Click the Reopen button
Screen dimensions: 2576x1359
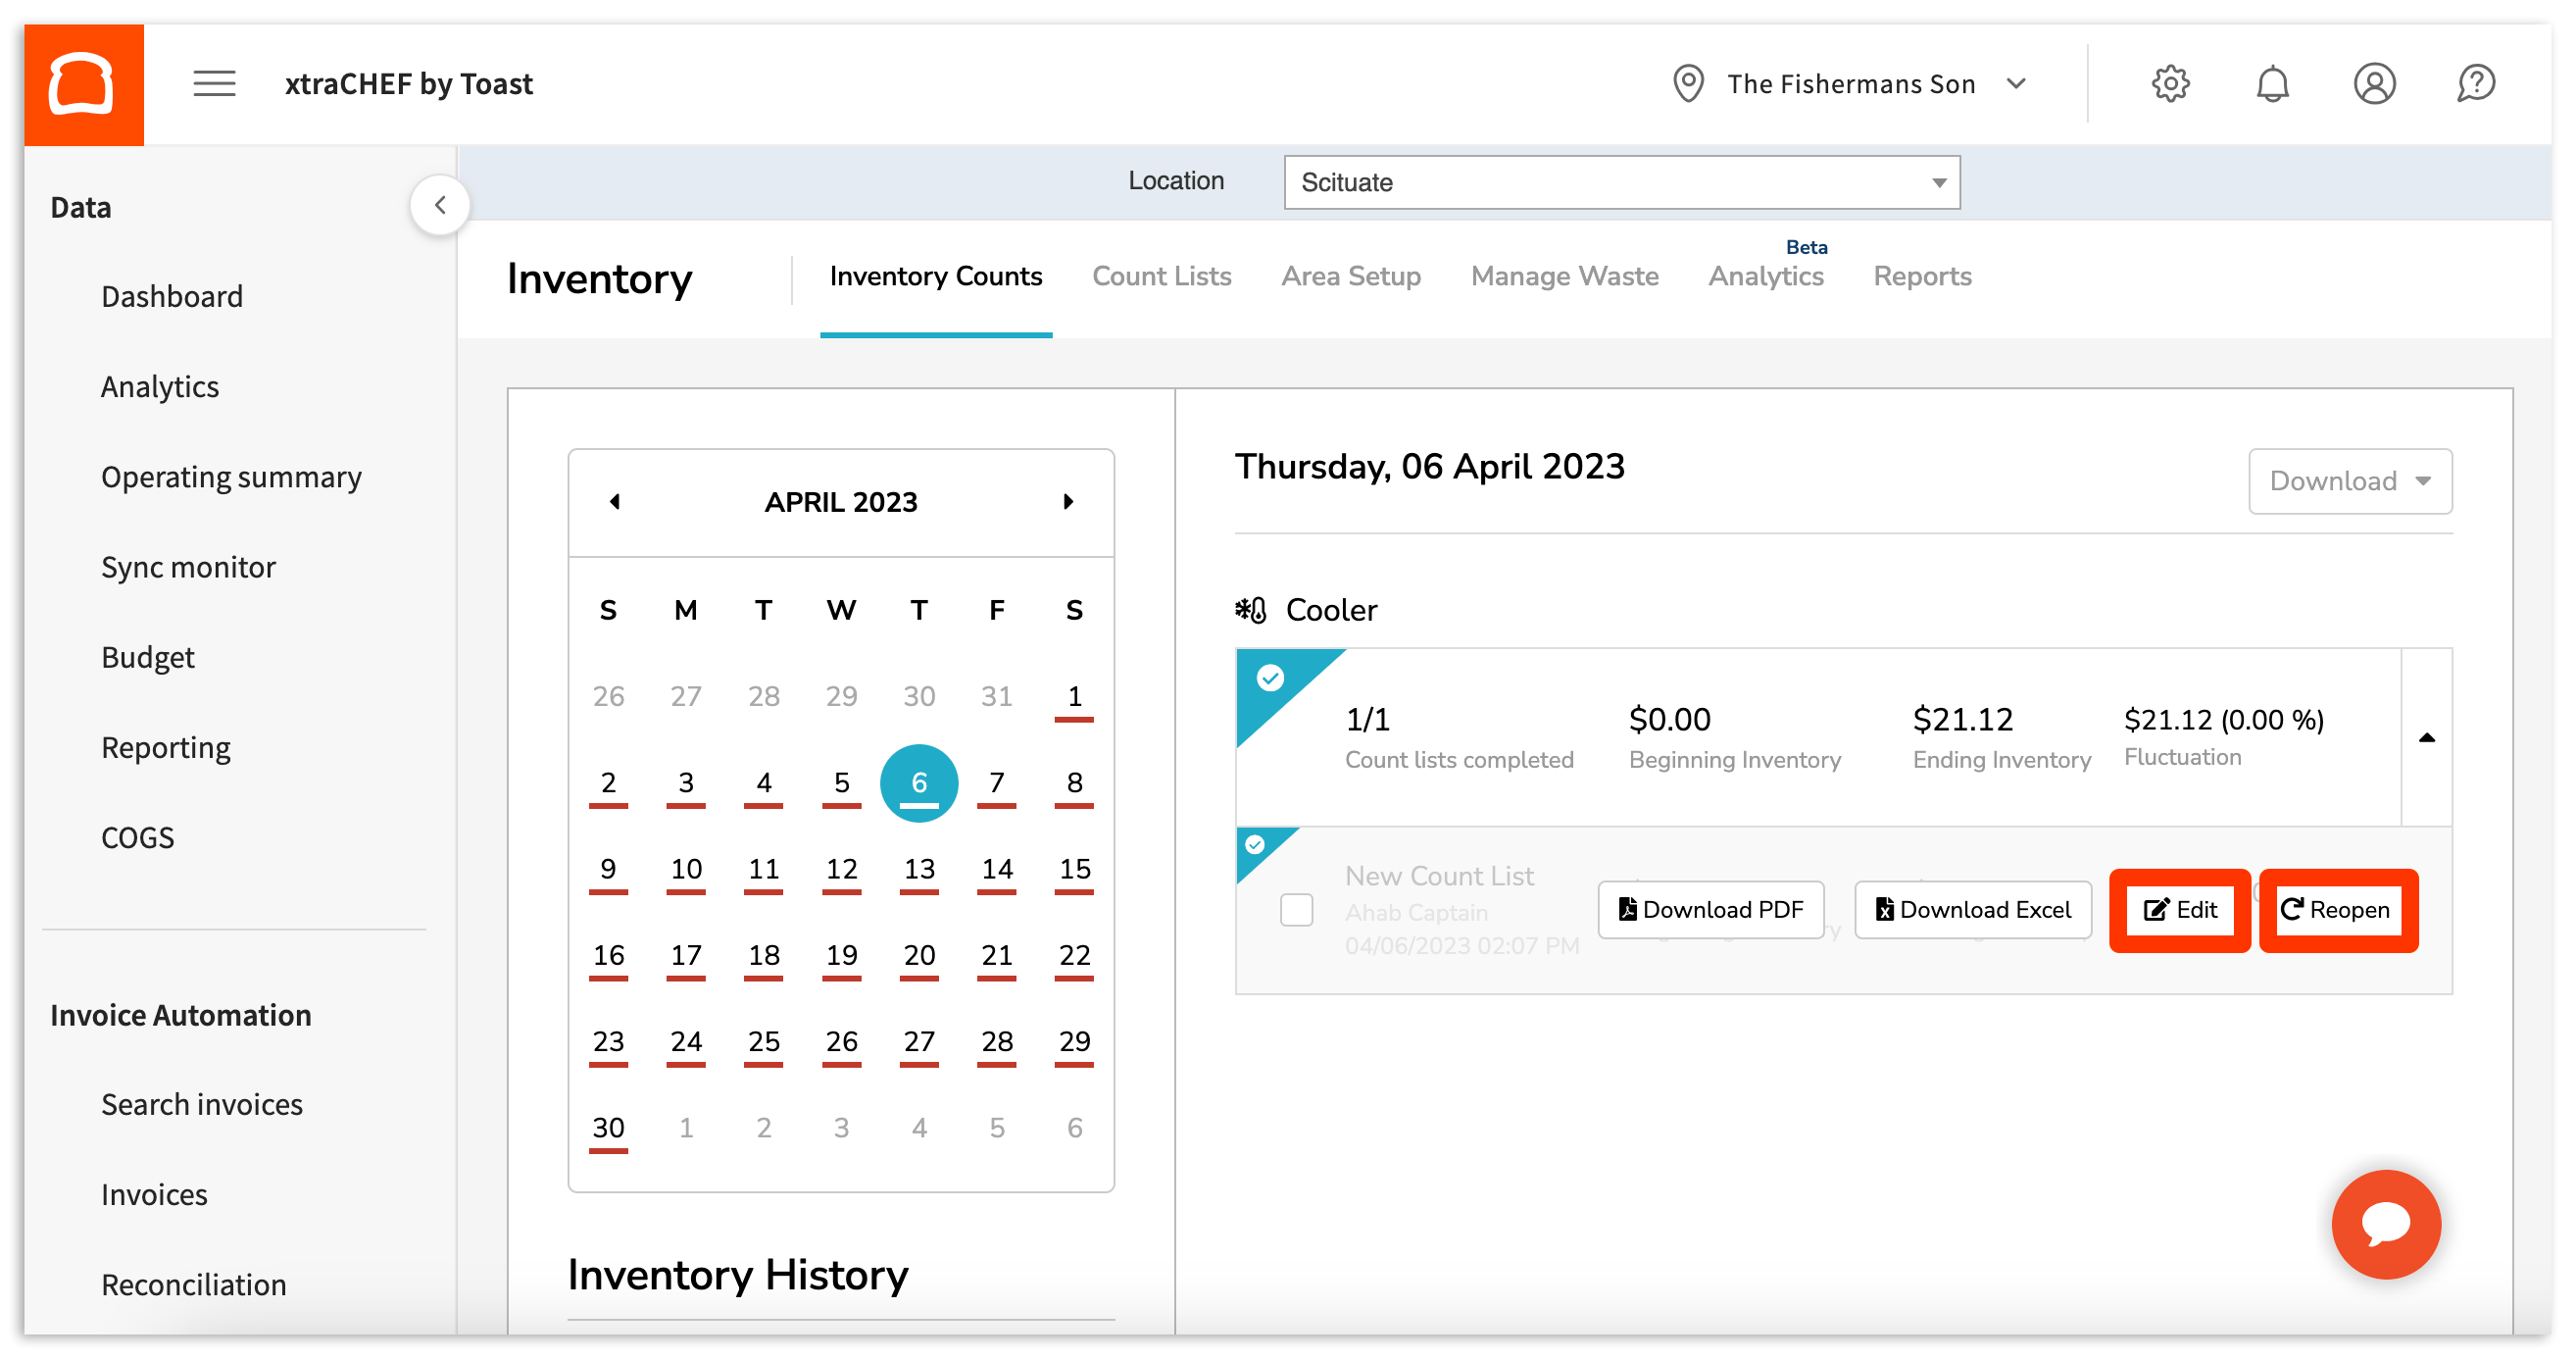[2338, 910]
